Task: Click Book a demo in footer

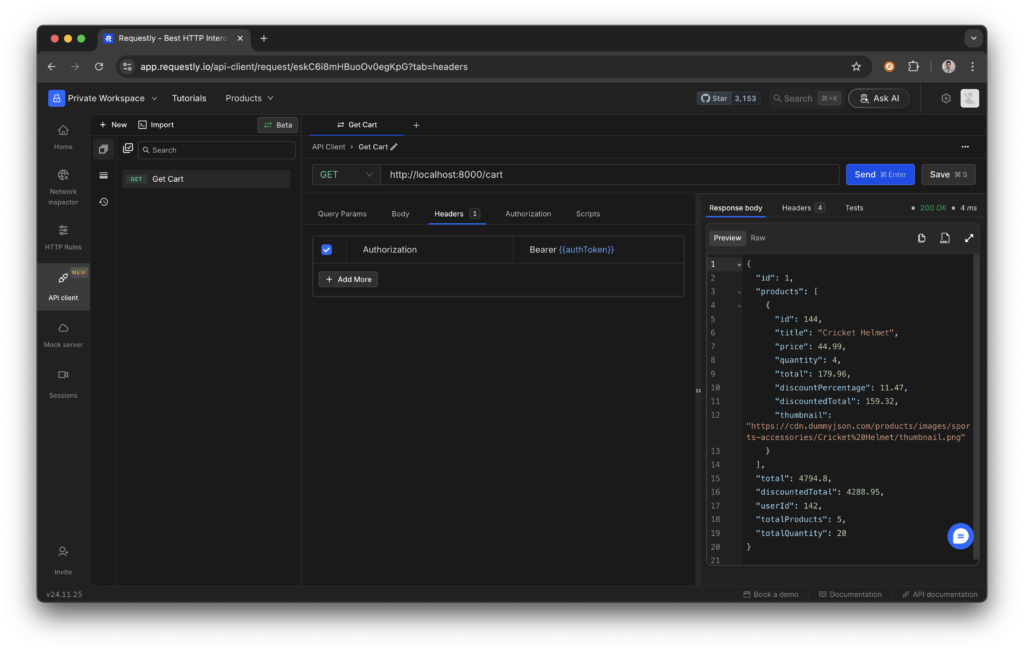Action: coord(771,594)
